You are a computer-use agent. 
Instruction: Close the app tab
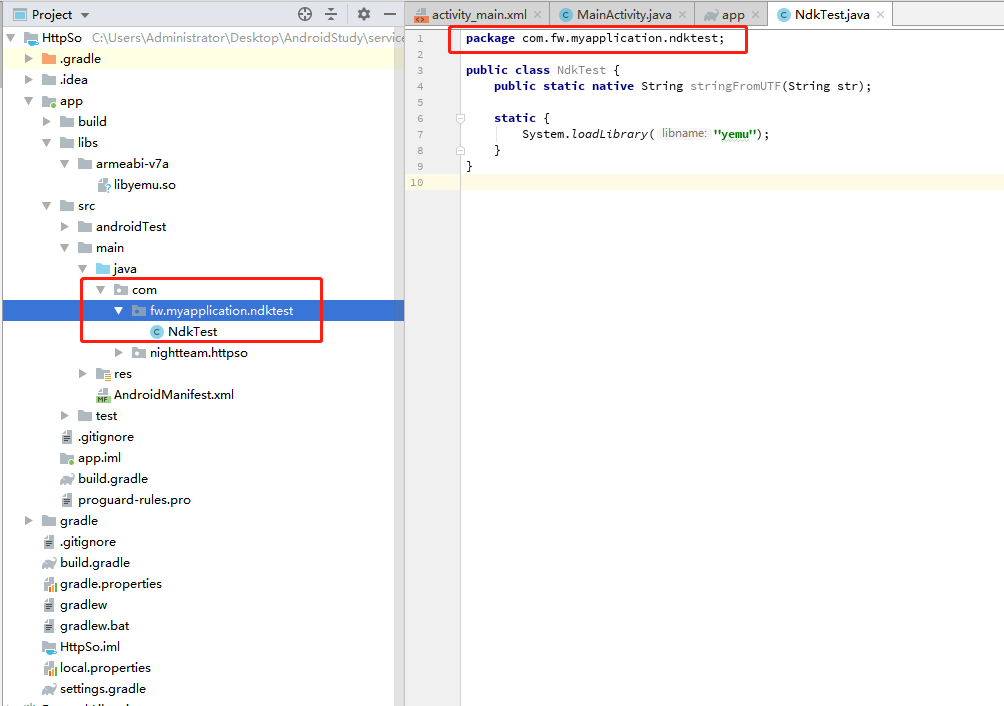[756, 15]
